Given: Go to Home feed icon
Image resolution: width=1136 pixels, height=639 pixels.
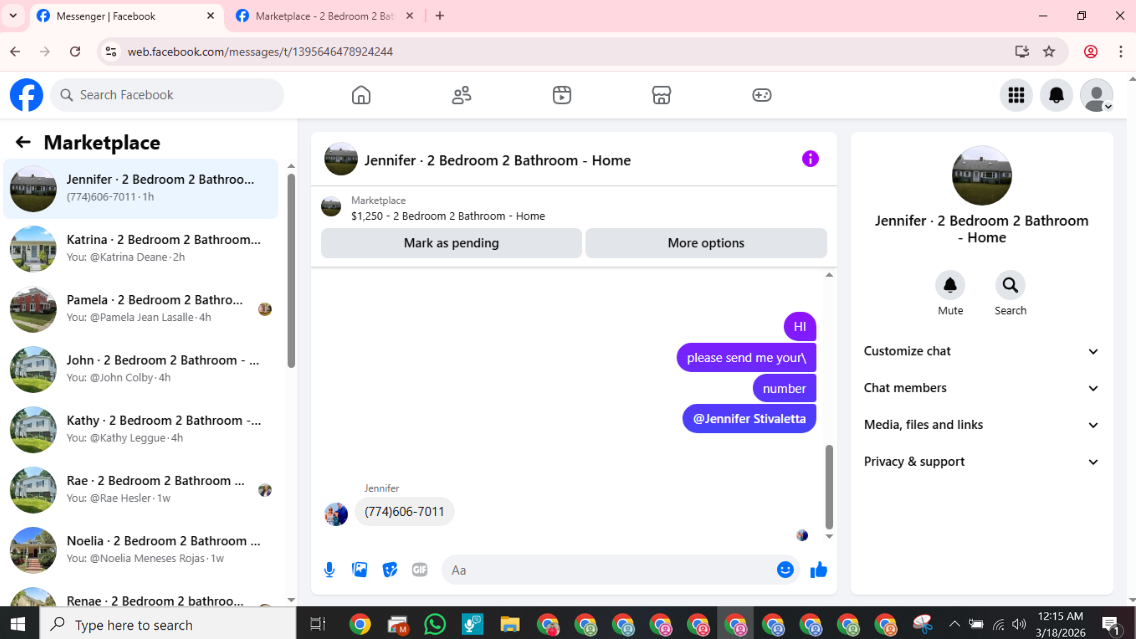Looking at the screenshot, I should coord(361,95).
